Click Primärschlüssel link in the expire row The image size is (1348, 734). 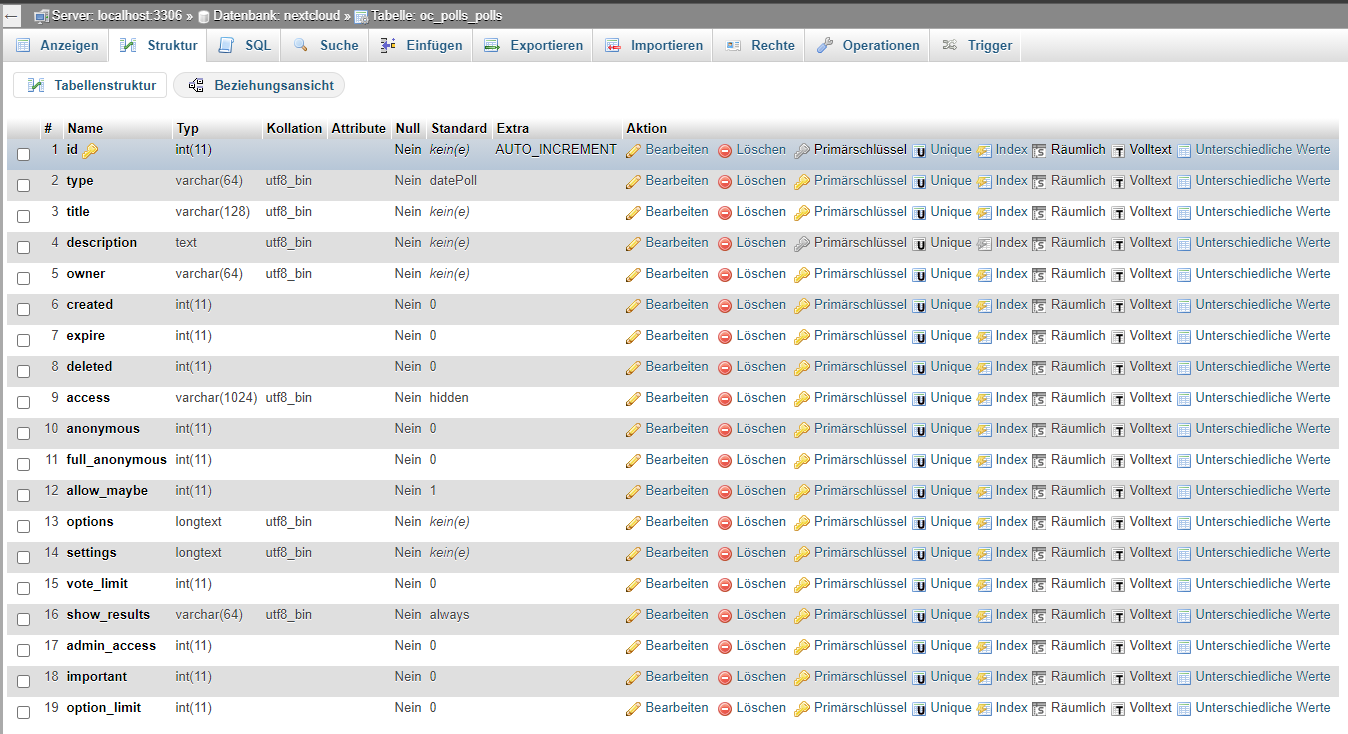(860, 336)
